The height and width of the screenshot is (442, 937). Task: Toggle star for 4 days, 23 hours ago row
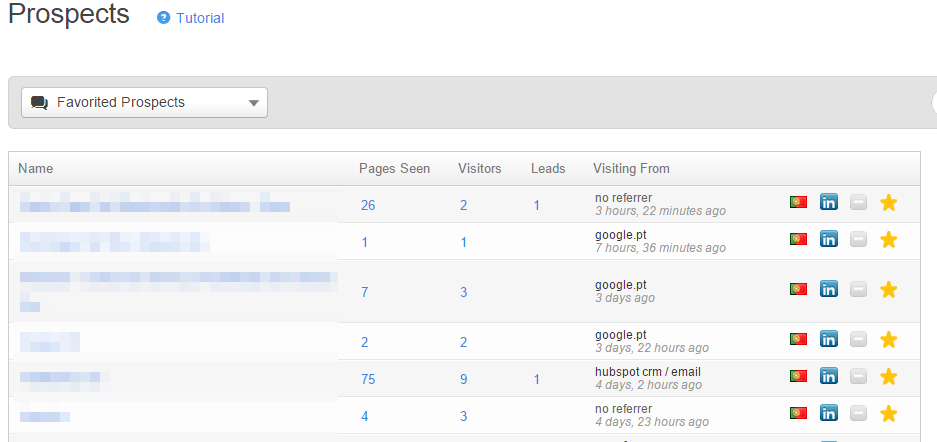click(x=888, y=413)
